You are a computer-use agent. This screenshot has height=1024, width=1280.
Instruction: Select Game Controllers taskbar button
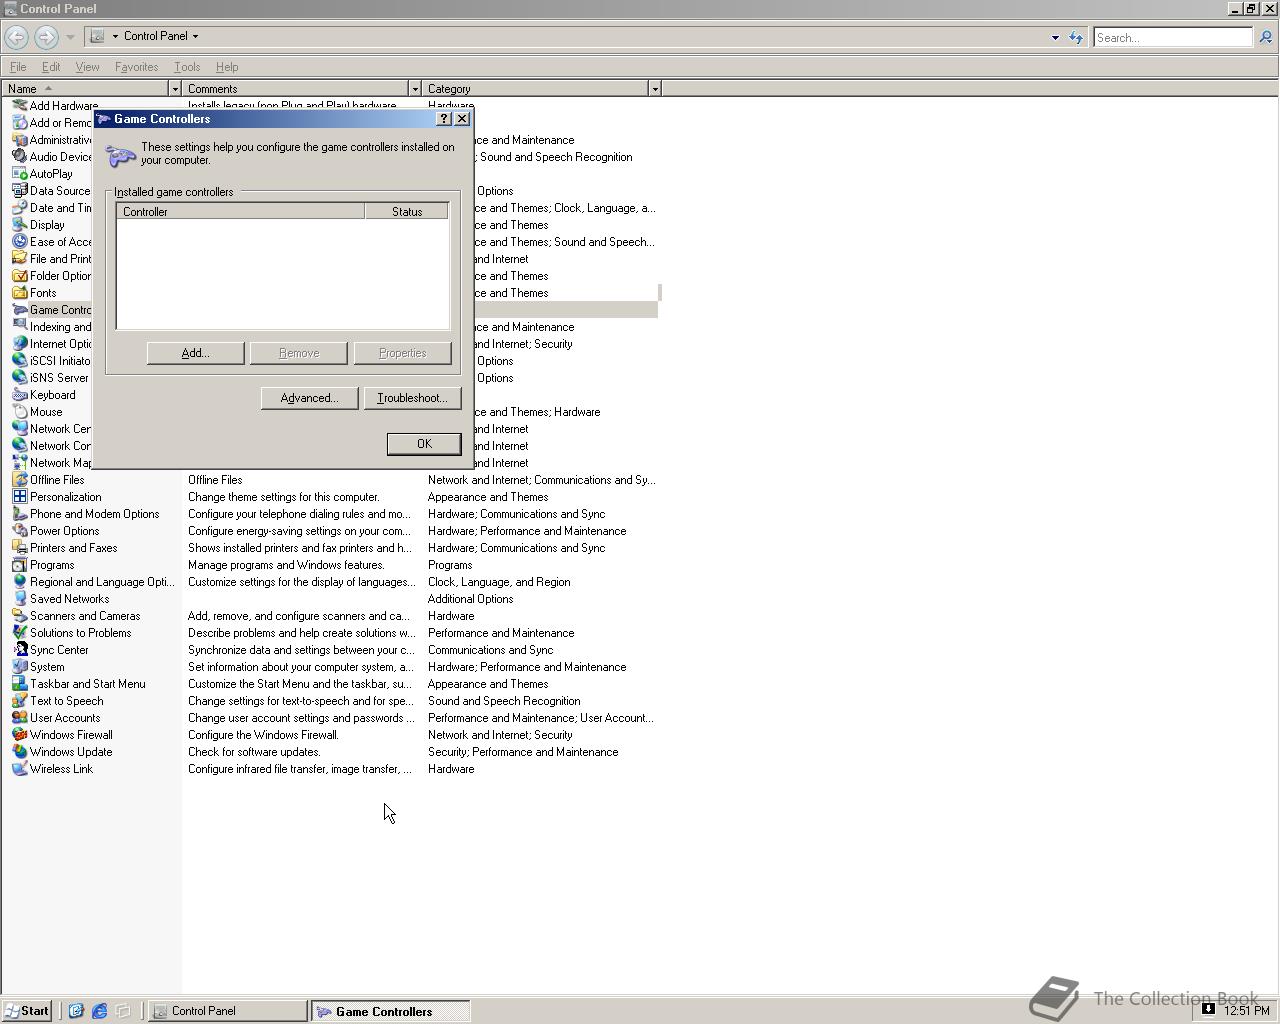click(x=390, y=1011)
